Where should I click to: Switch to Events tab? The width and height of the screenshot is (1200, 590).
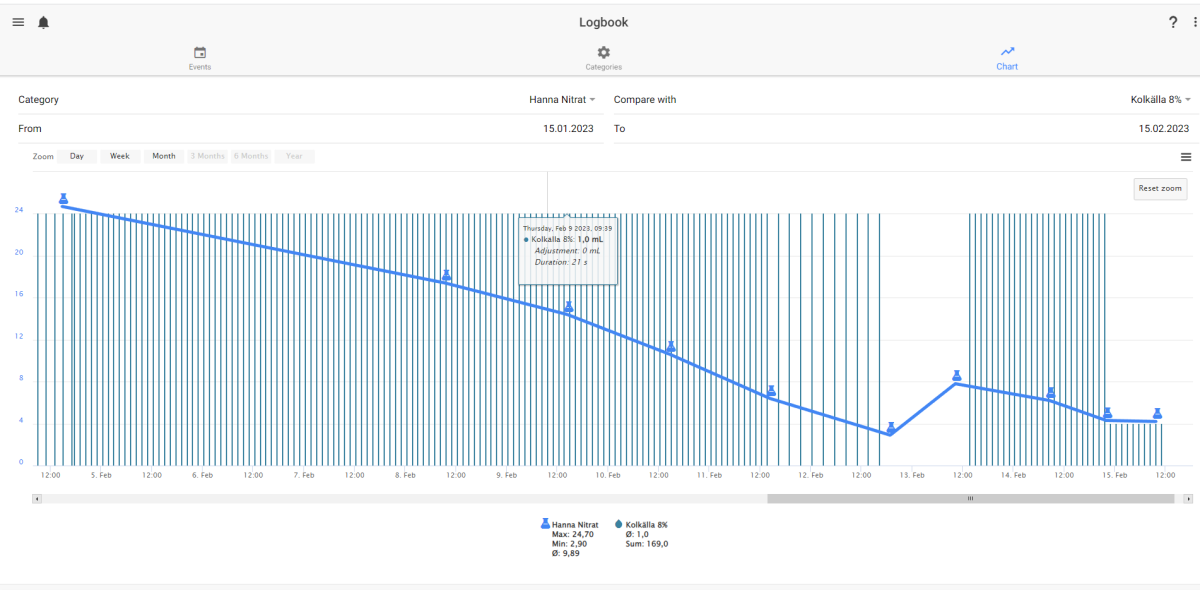pos(200,59)
